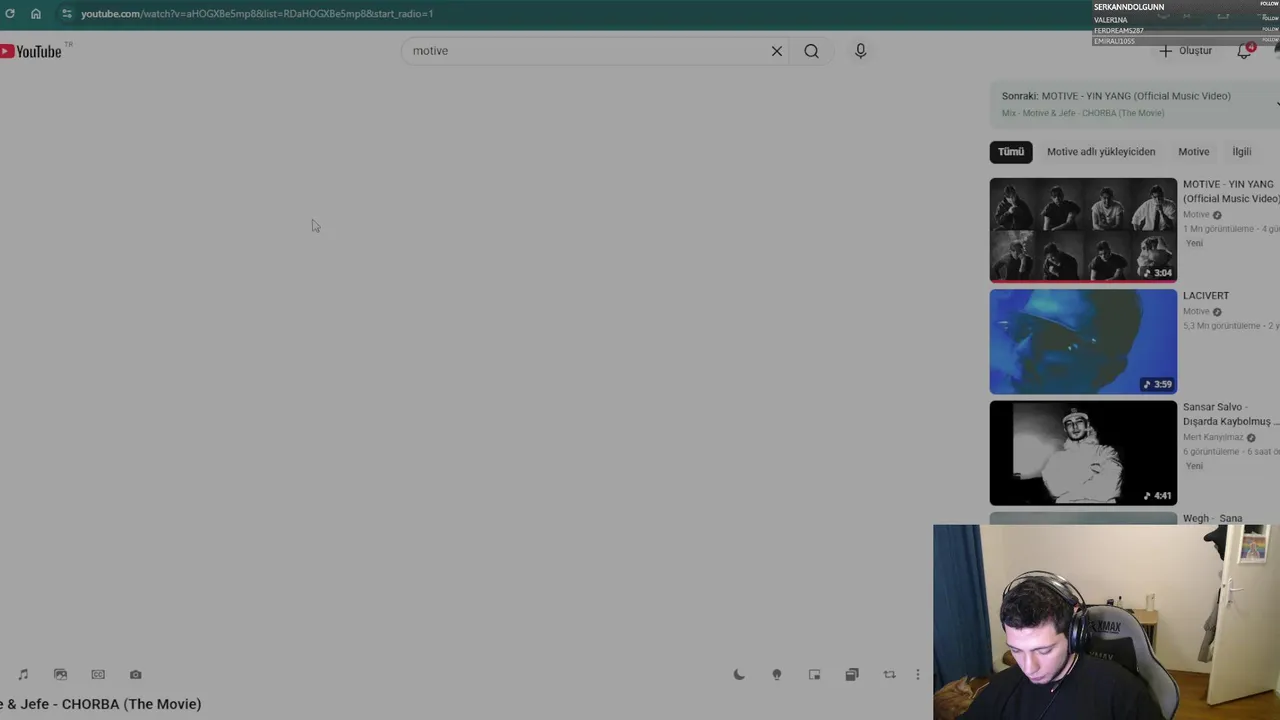Click the 'Mix - Motive & Jefe - CHORBA' playlist subtitle

tap(1082, 113)
